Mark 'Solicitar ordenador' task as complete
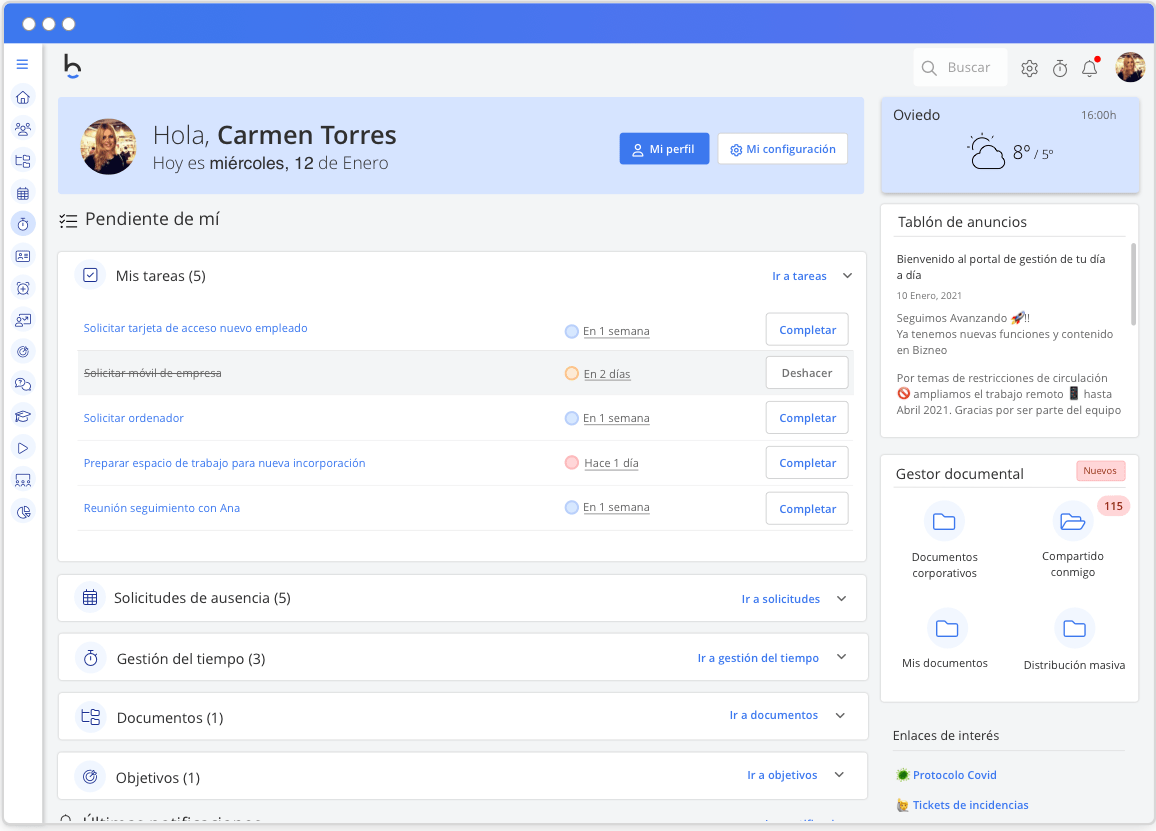Viewport: 1156px width, 831px height. pos(806,417)
